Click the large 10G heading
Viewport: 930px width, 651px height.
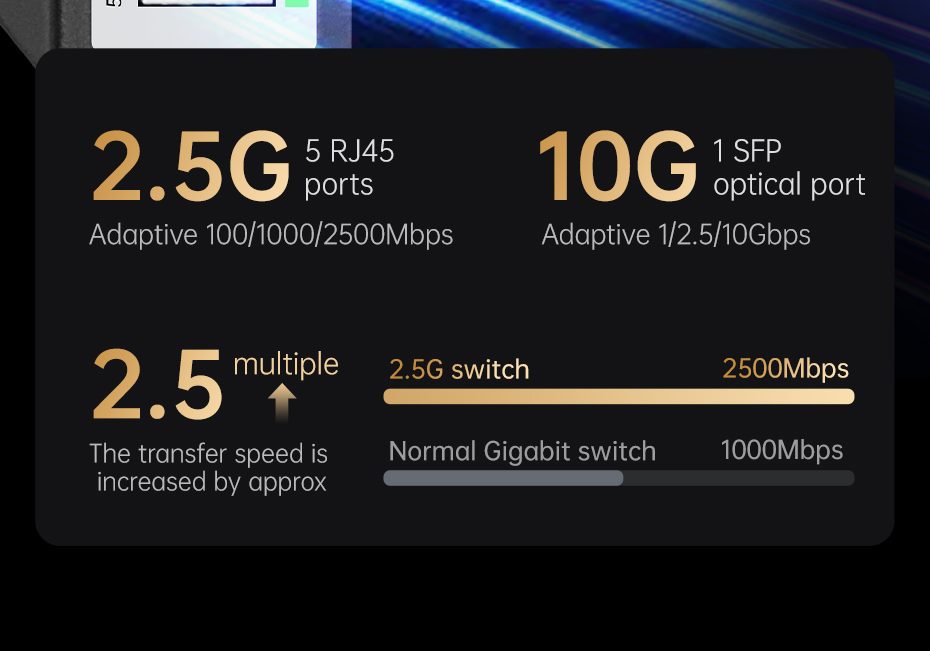pyautogui.click(x=616, y=167)
